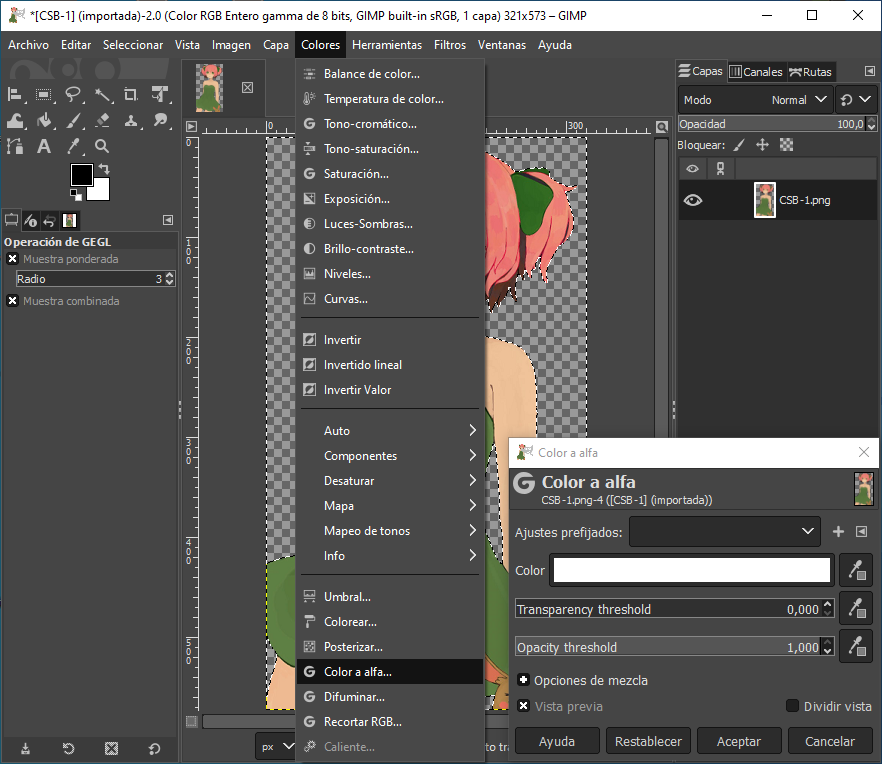Viewport: 882px width, 764px height.
Task: Open the px unit dropdown in status bar
Action: click(x=276, y=747)
